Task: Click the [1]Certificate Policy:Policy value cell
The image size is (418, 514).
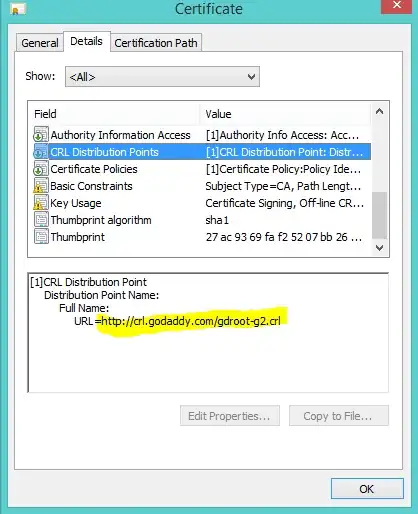Action: click(283, 169)
